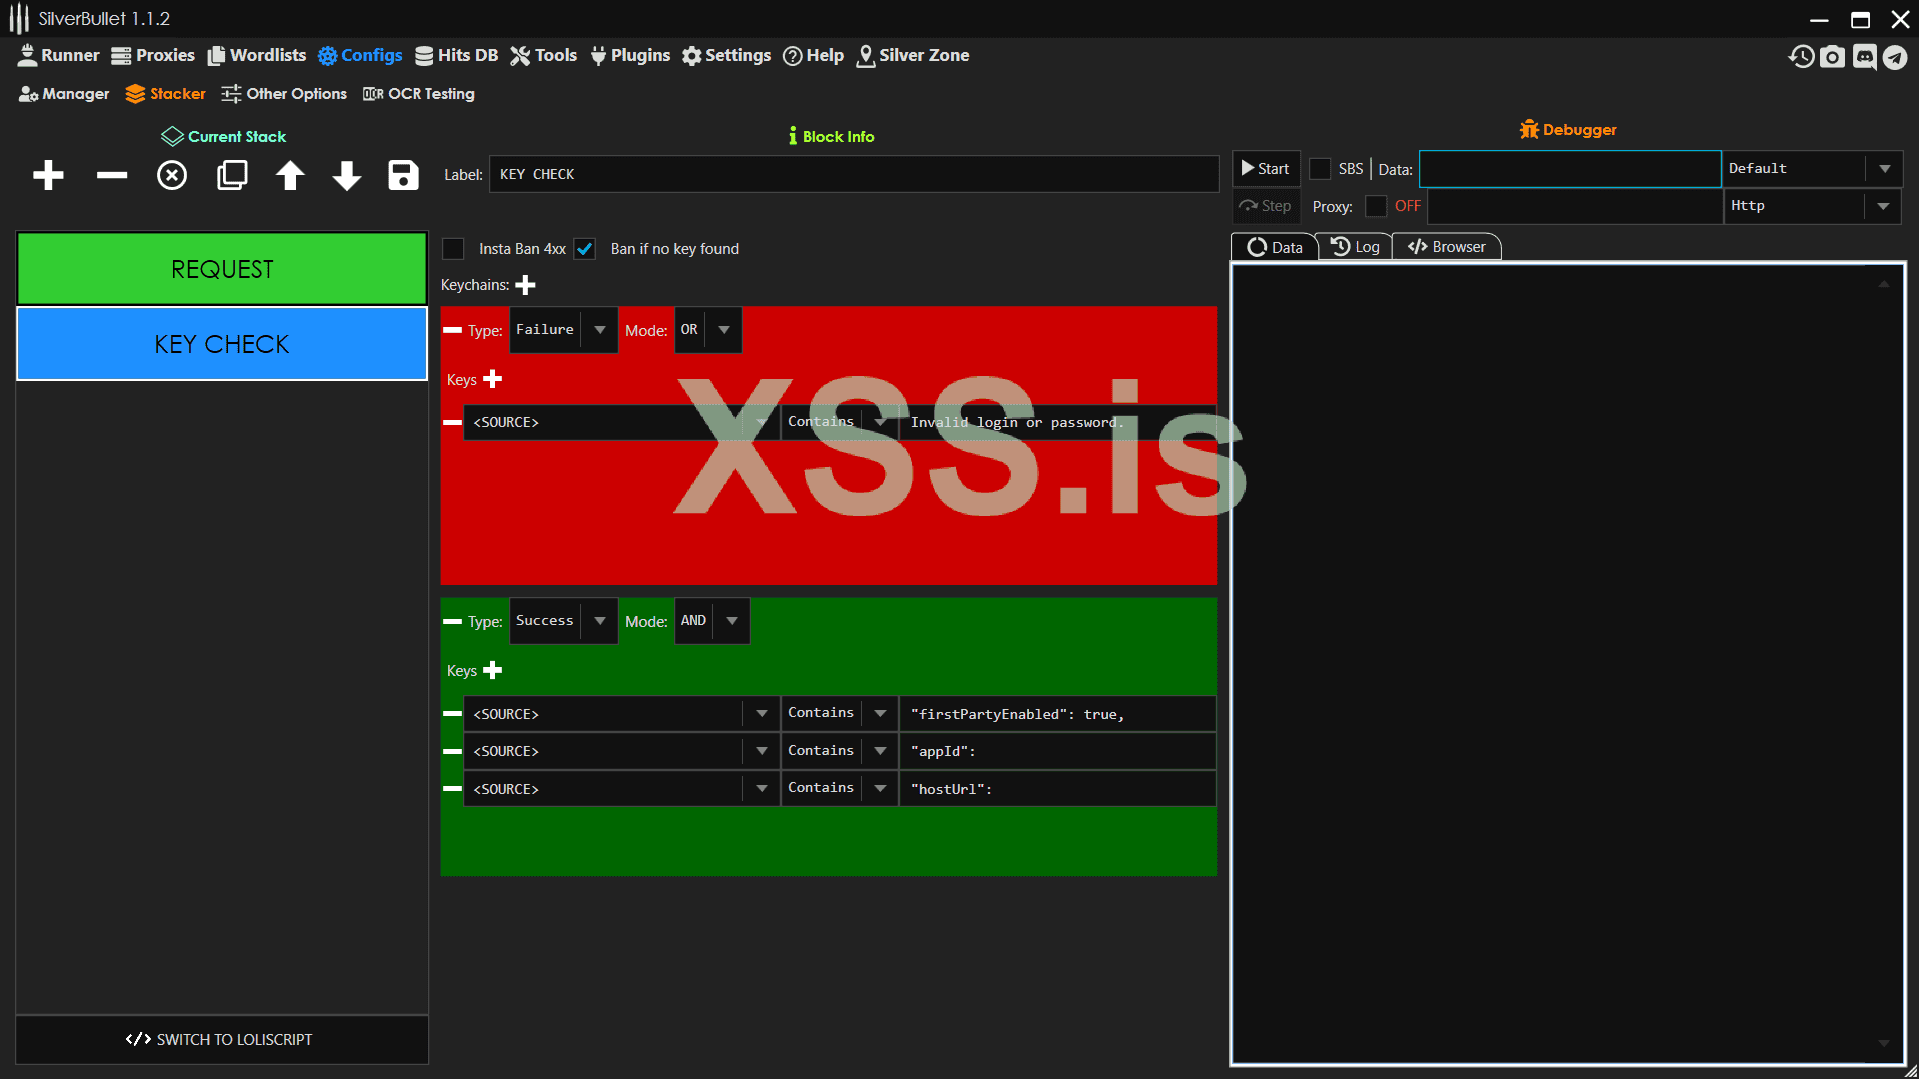Uncheck Ban if no key found
Viewport: 1919px width, 1079px height.
585,249
